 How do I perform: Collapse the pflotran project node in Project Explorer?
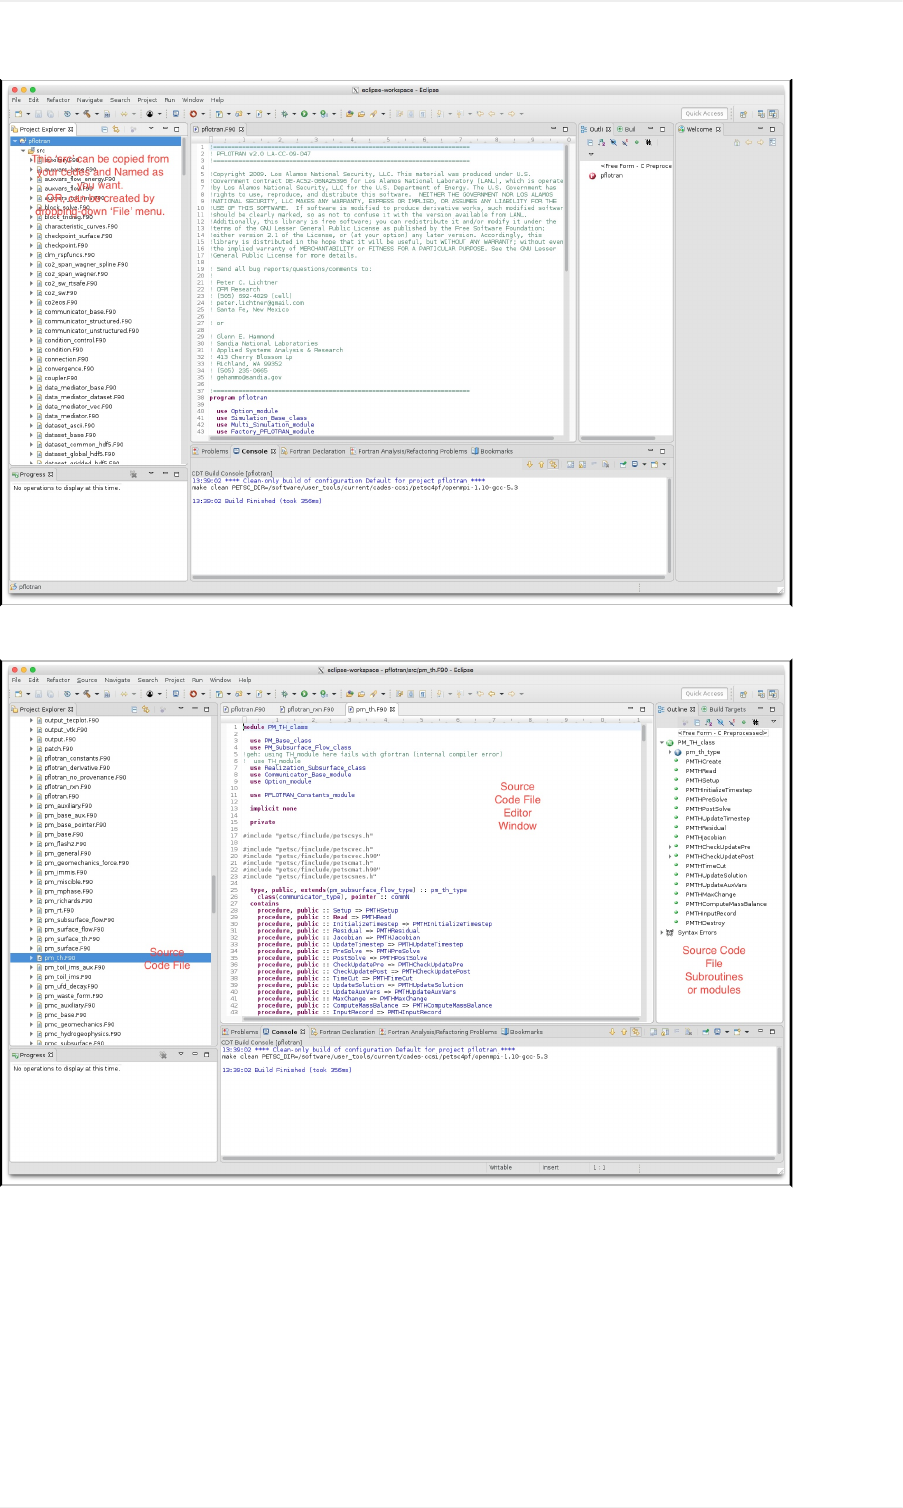[x=16, y=142]
